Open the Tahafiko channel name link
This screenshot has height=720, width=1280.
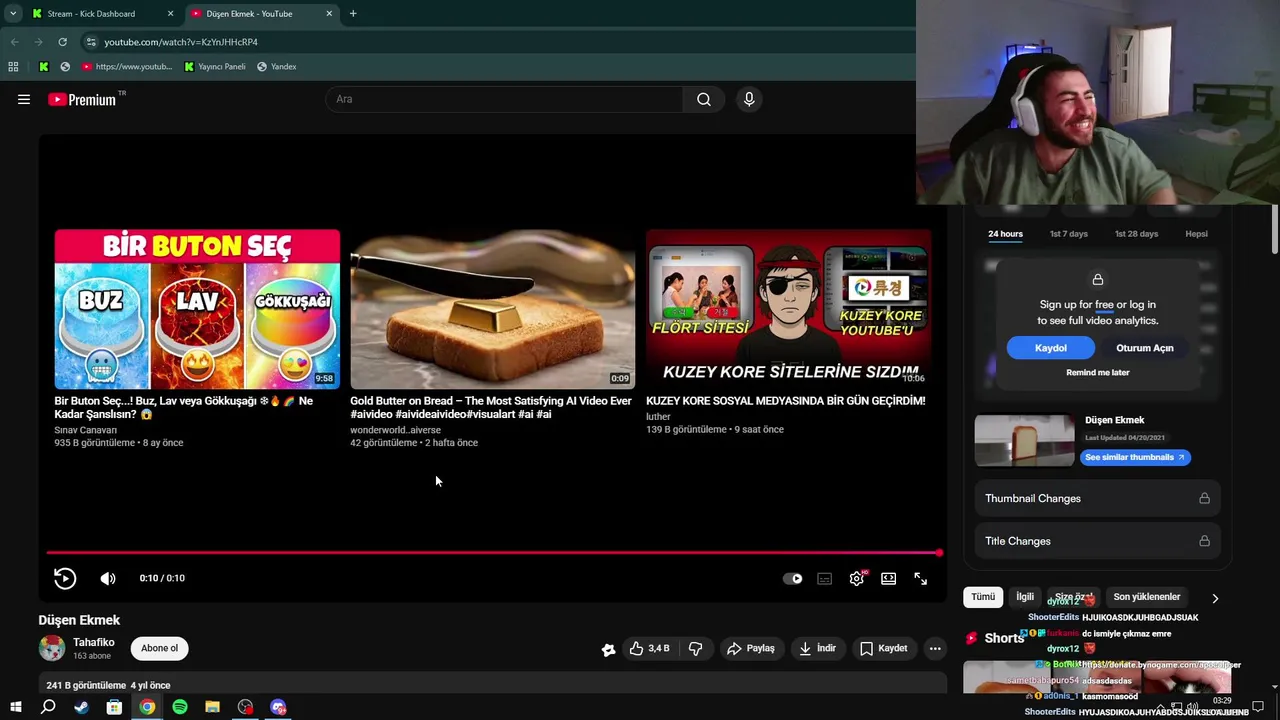point(94,642)
